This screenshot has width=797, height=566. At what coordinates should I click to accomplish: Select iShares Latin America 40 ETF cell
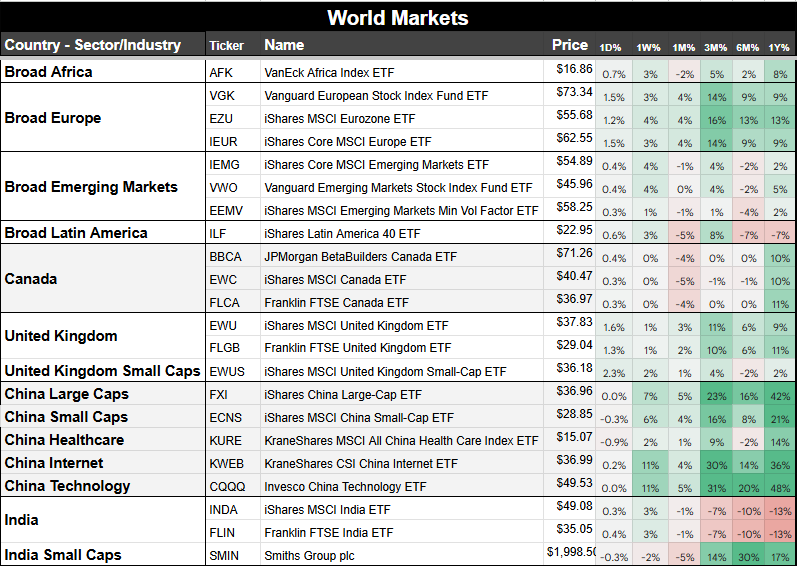402,233
